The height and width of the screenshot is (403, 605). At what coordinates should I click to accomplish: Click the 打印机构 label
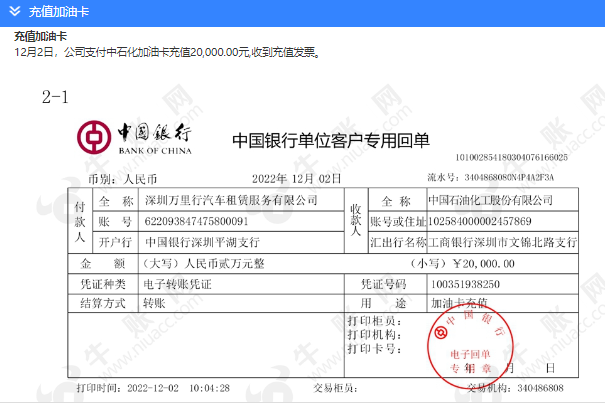(x=375, y=335)
